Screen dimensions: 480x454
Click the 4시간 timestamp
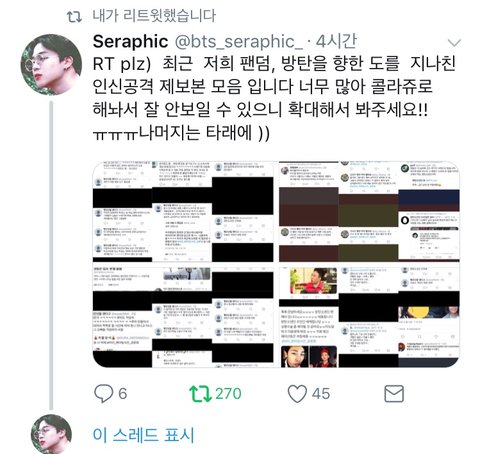(336, 41)
